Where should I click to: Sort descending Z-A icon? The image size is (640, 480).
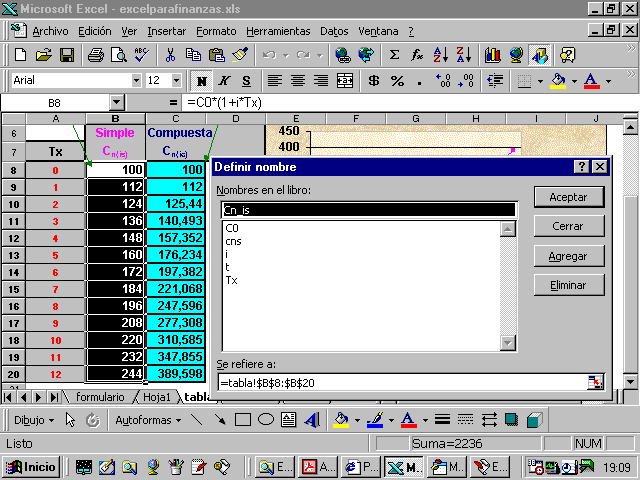point(463,55)
